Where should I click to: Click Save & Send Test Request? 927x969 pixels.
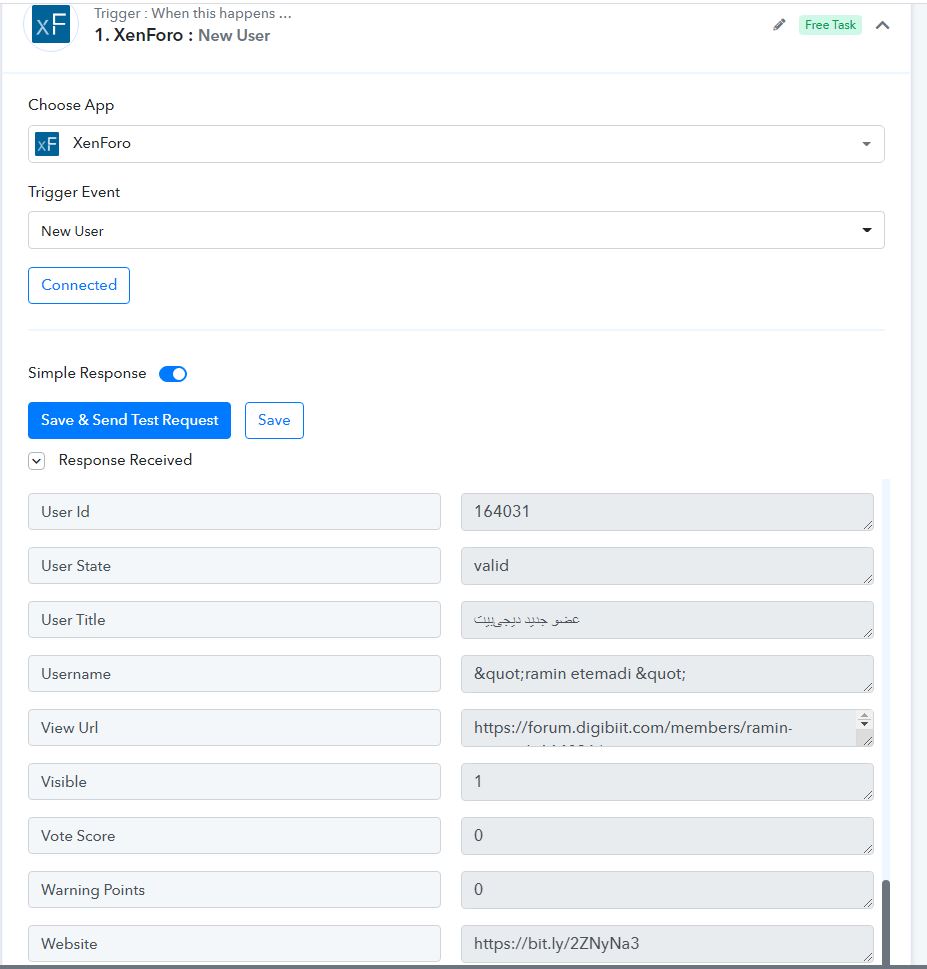129,420
